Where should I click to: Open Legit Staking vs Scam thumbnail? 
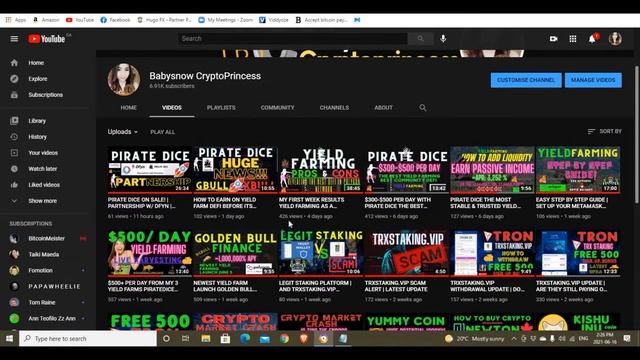[321, 253]
